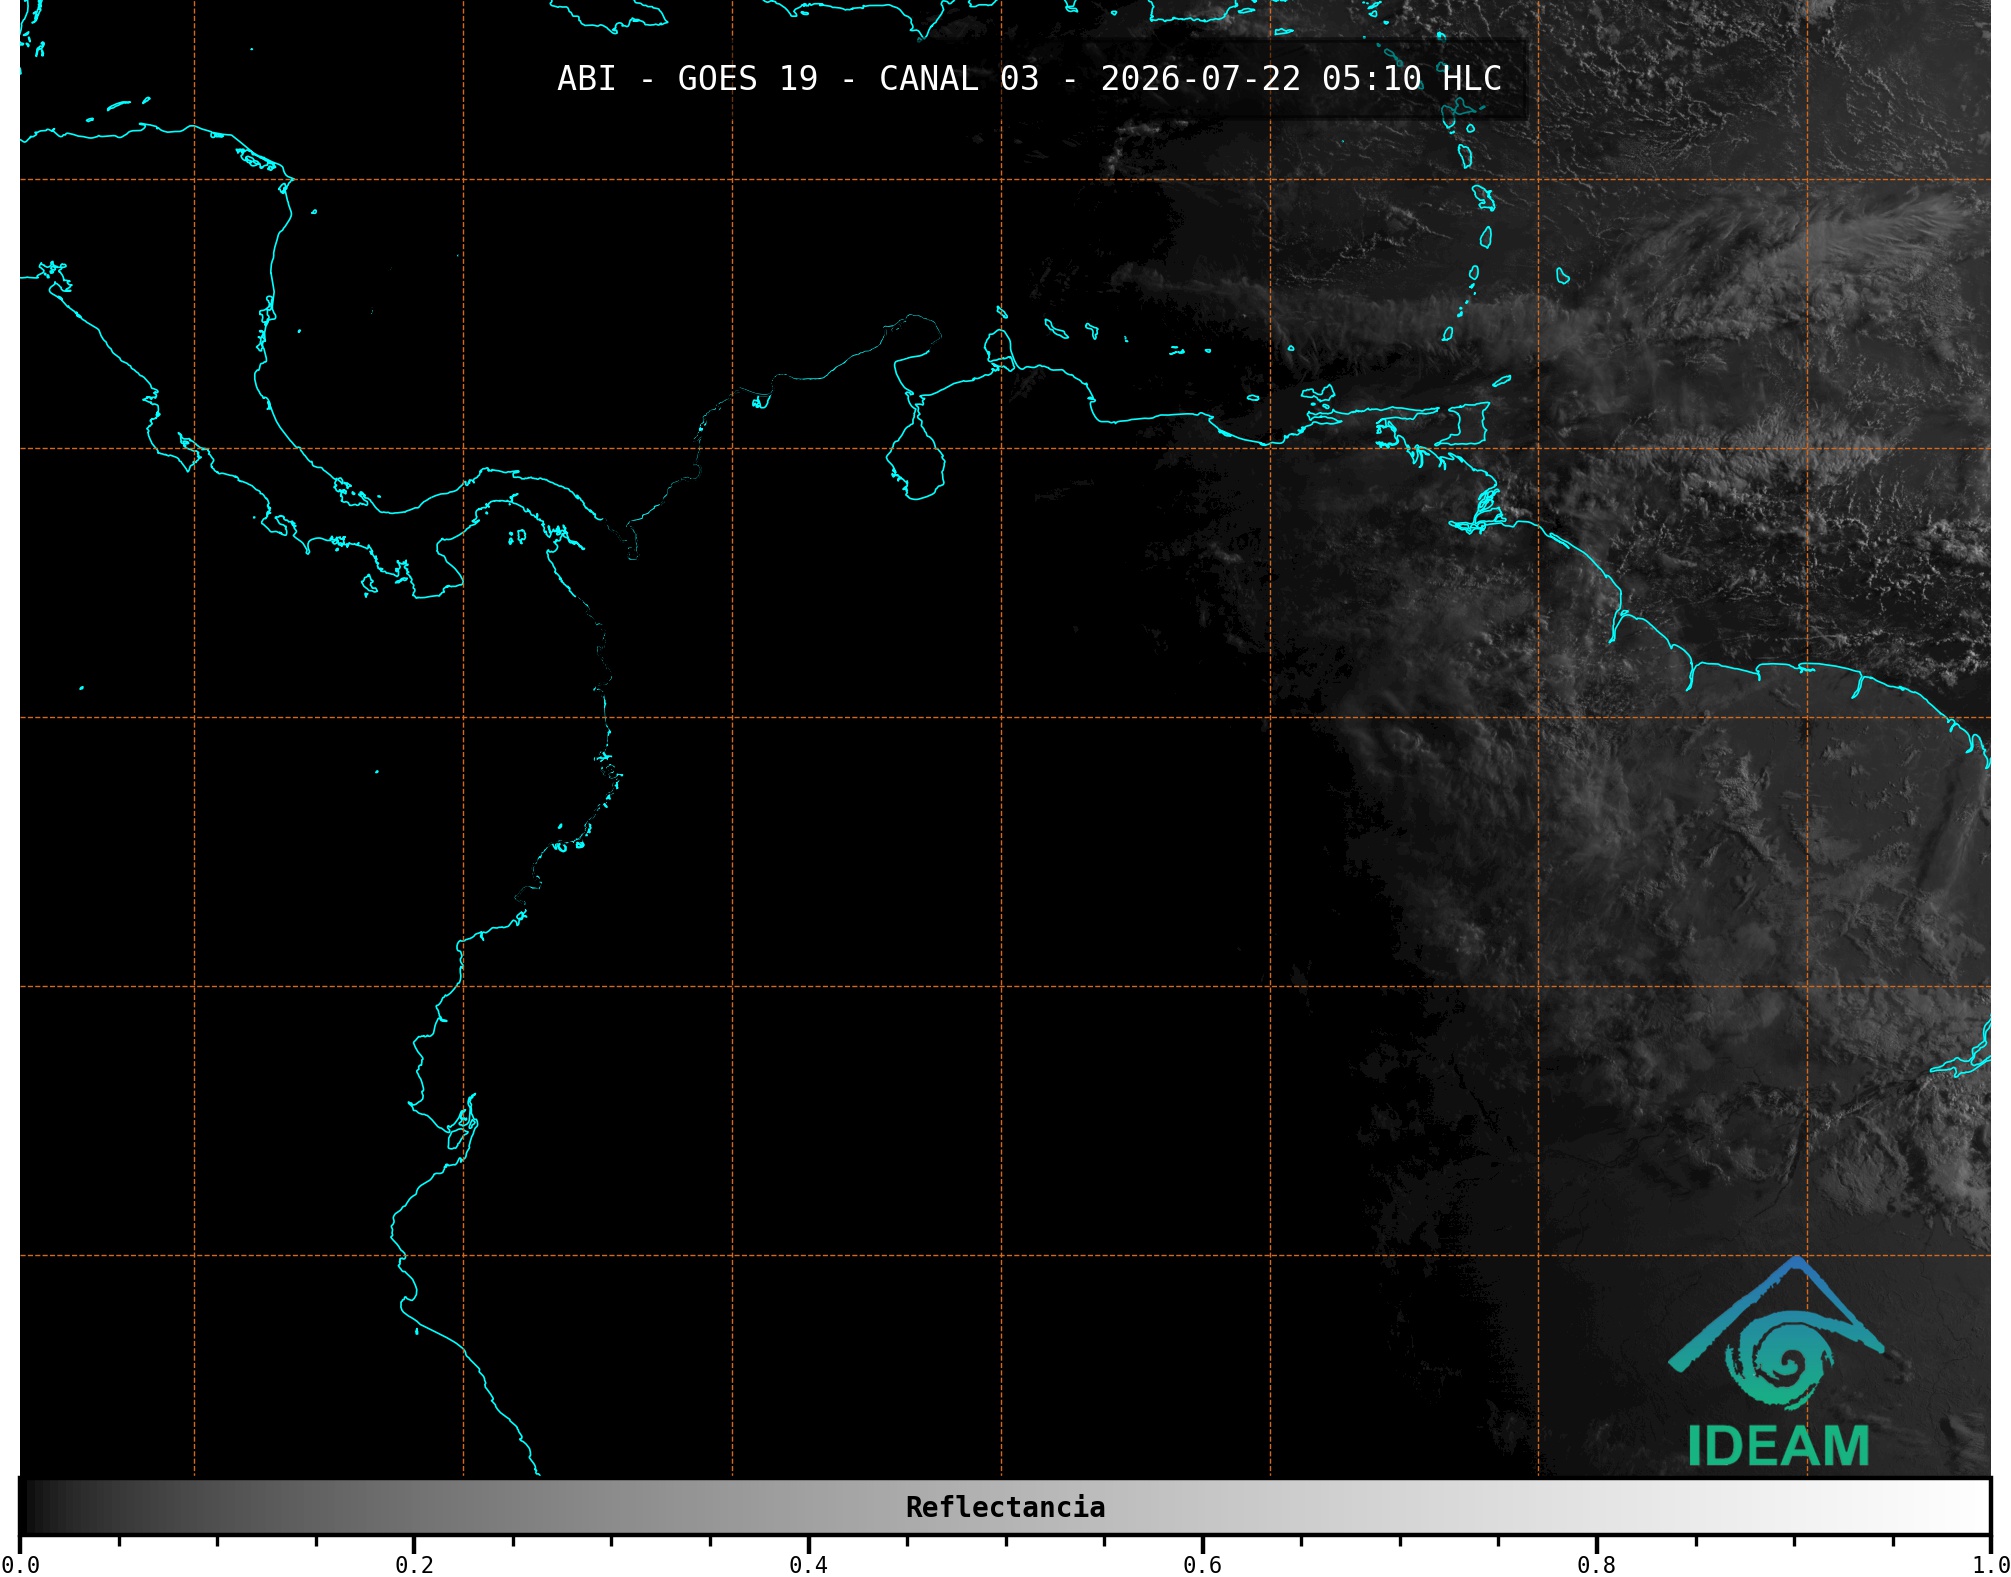Click the Reflectancia grayscale colorbar

click(1005, 1506)
